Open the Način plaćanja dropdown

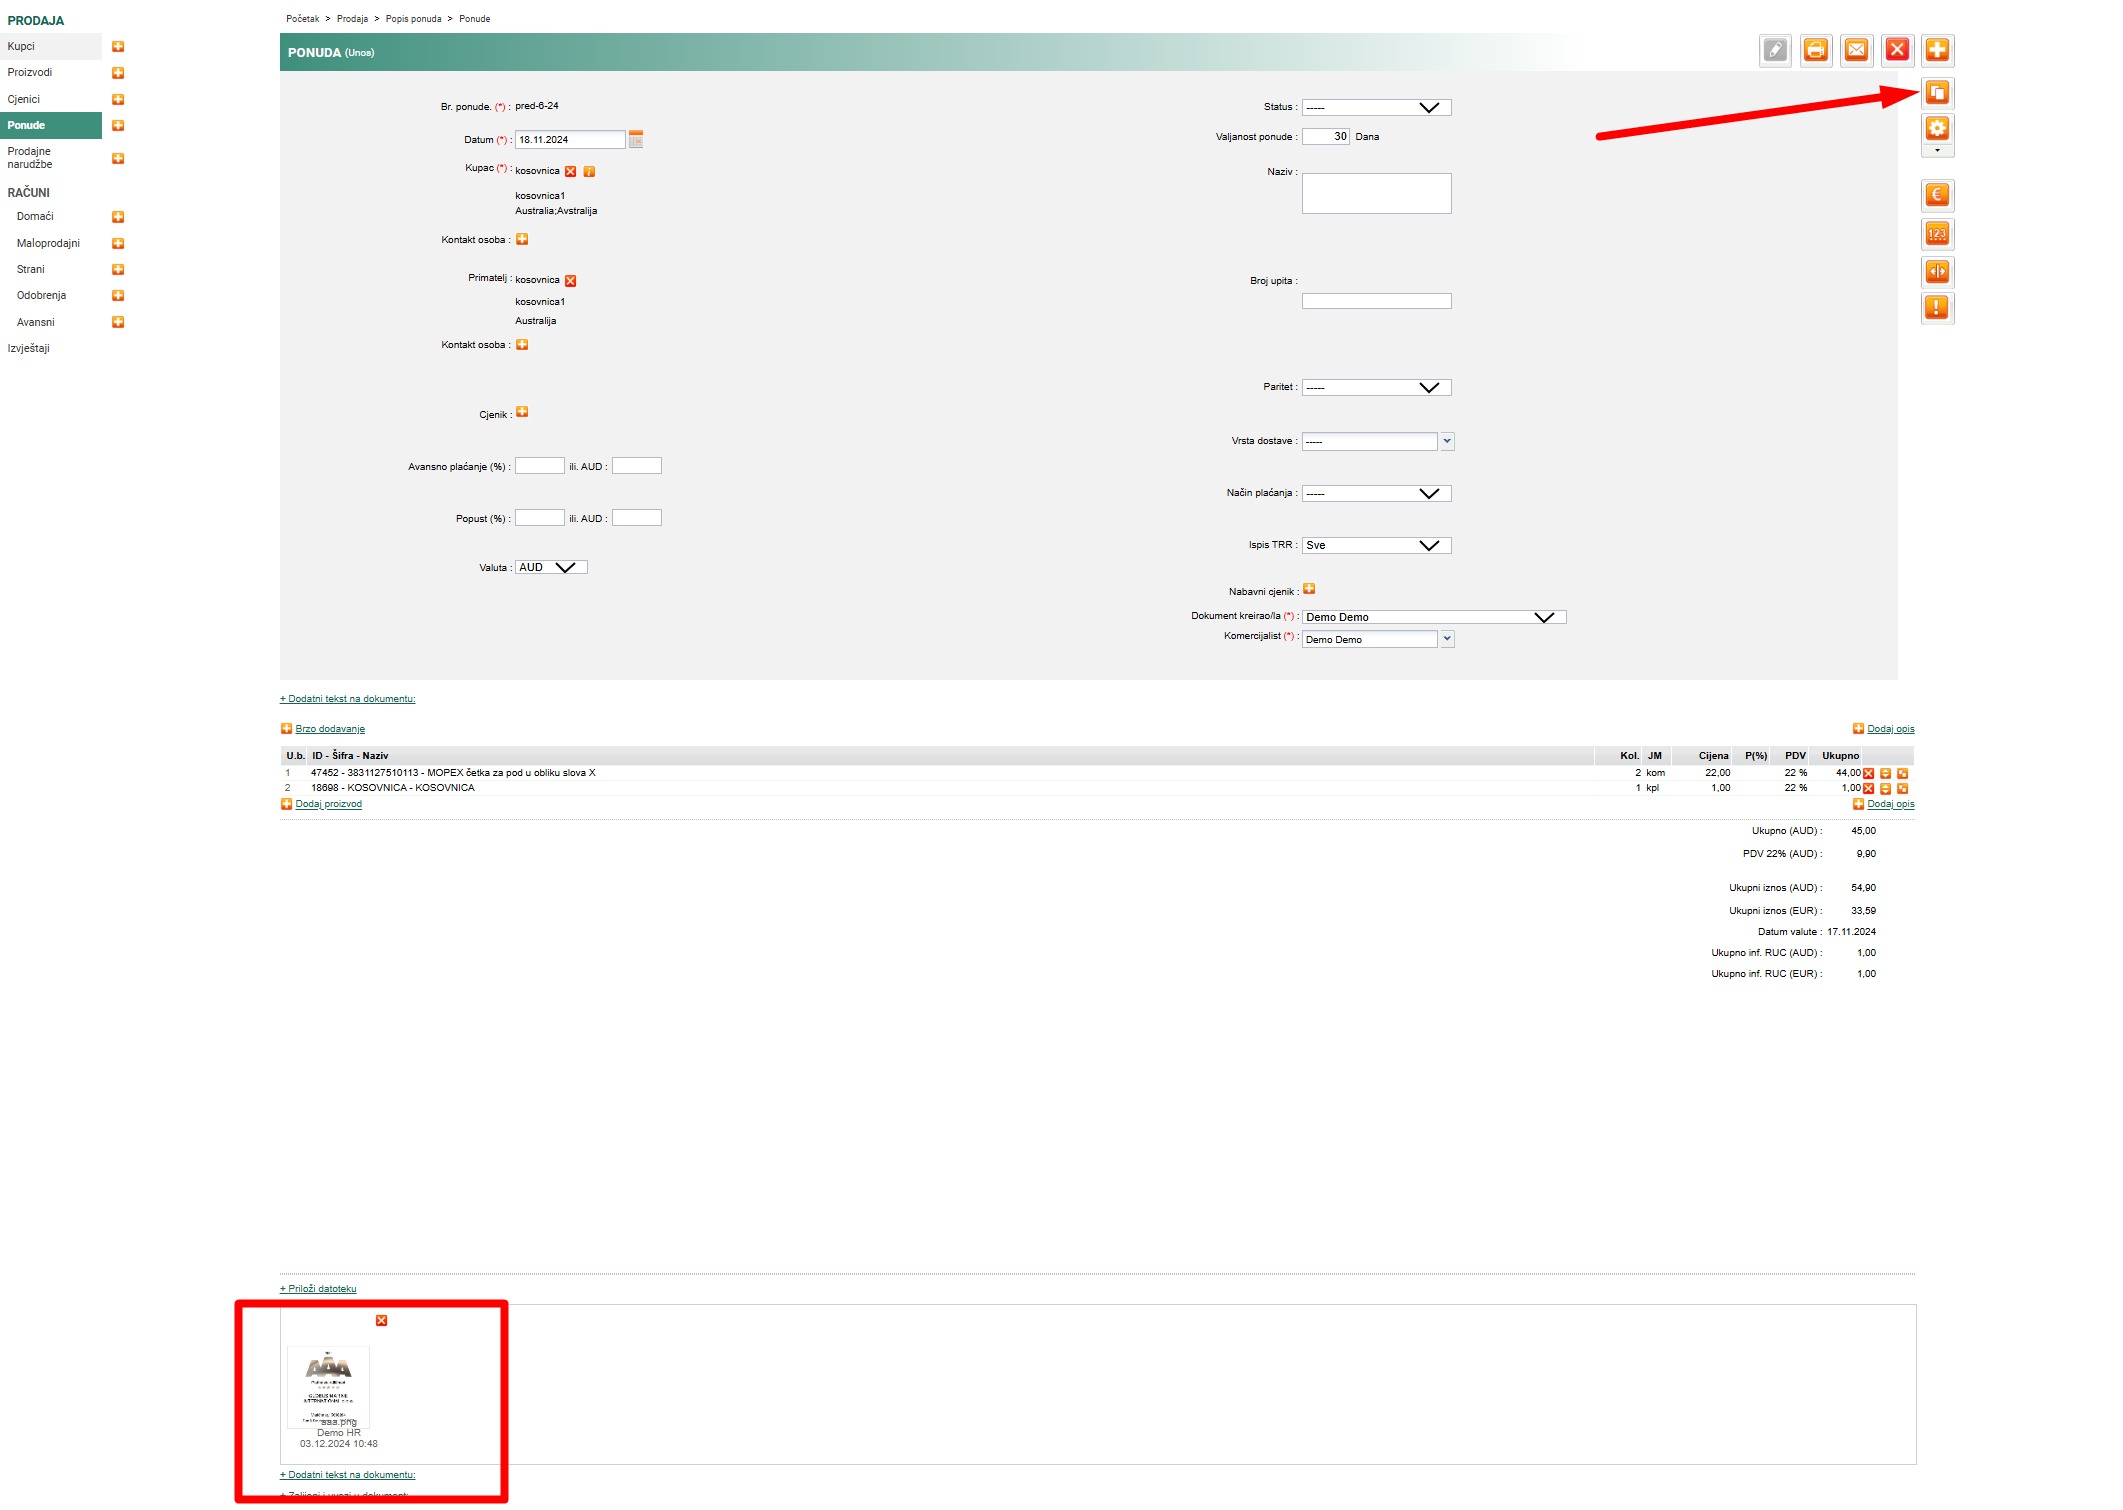[x=1376, y=493]
